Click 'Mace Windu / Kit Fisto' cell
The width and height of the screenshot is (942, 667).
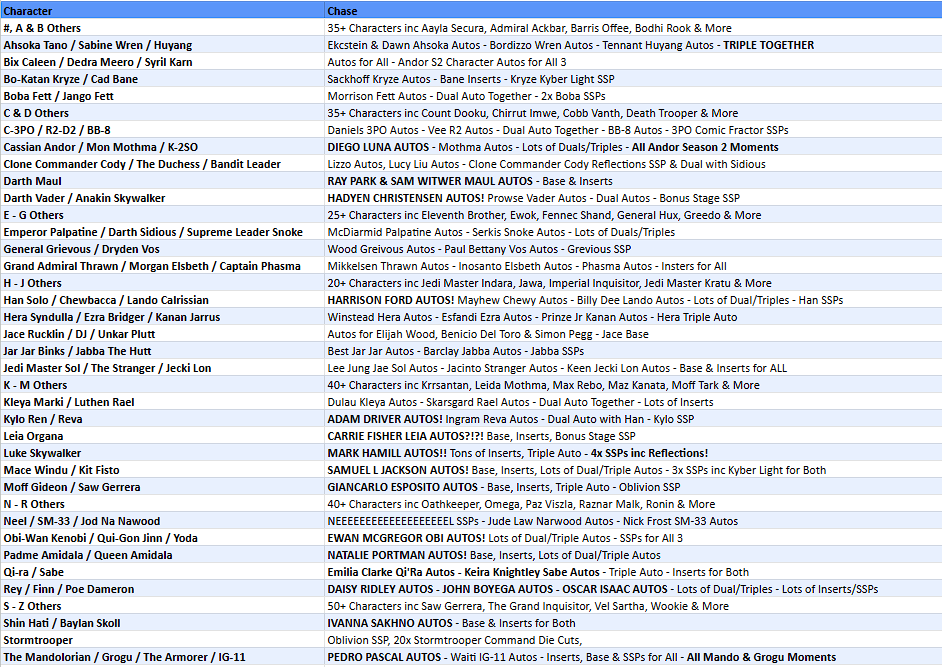coord(162,471)
